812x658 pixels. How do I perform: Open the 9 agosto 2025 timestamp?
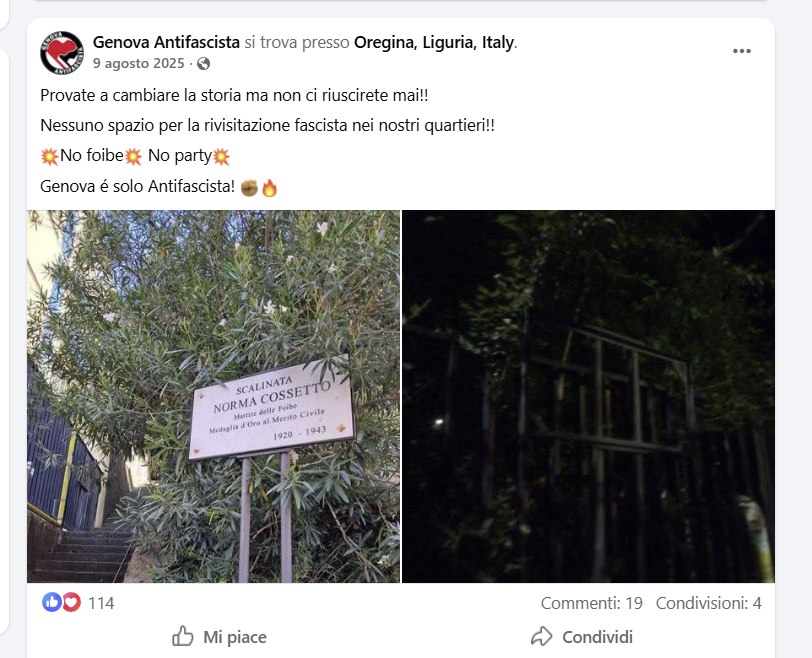[138, 63]
